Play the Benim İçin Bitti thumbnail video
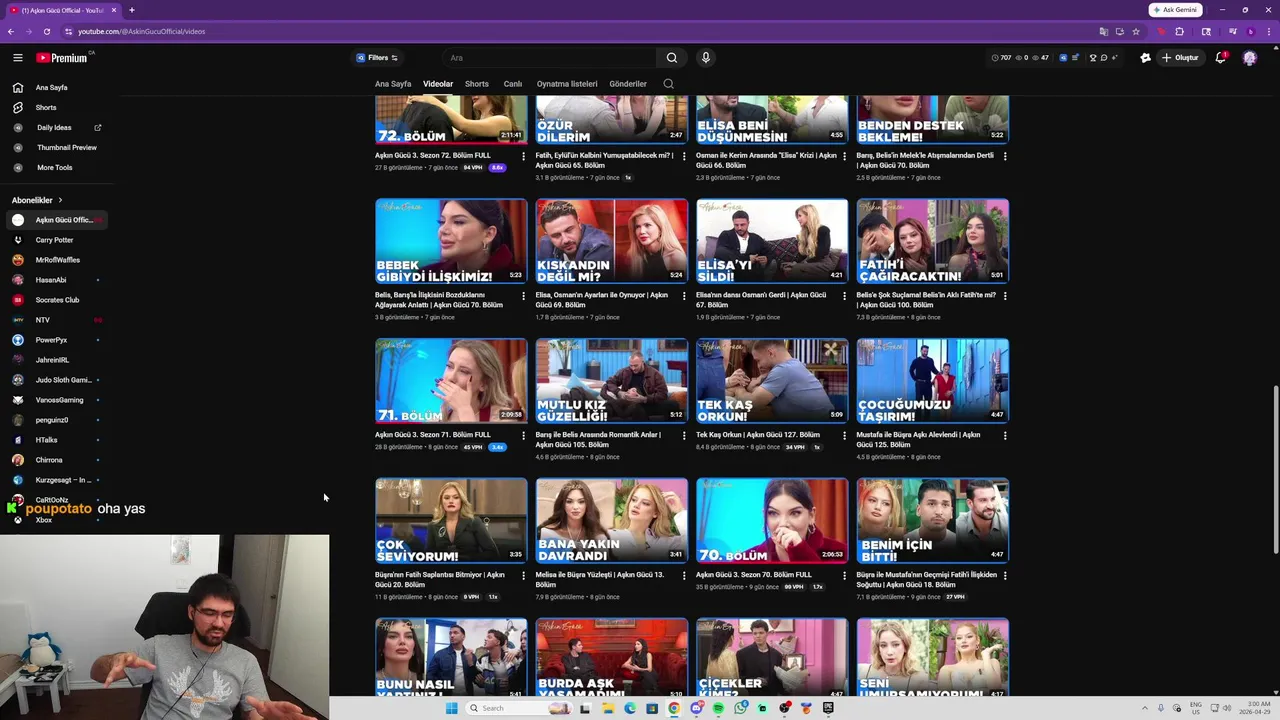Screen dimensions: 1280x720 (932, 521)
